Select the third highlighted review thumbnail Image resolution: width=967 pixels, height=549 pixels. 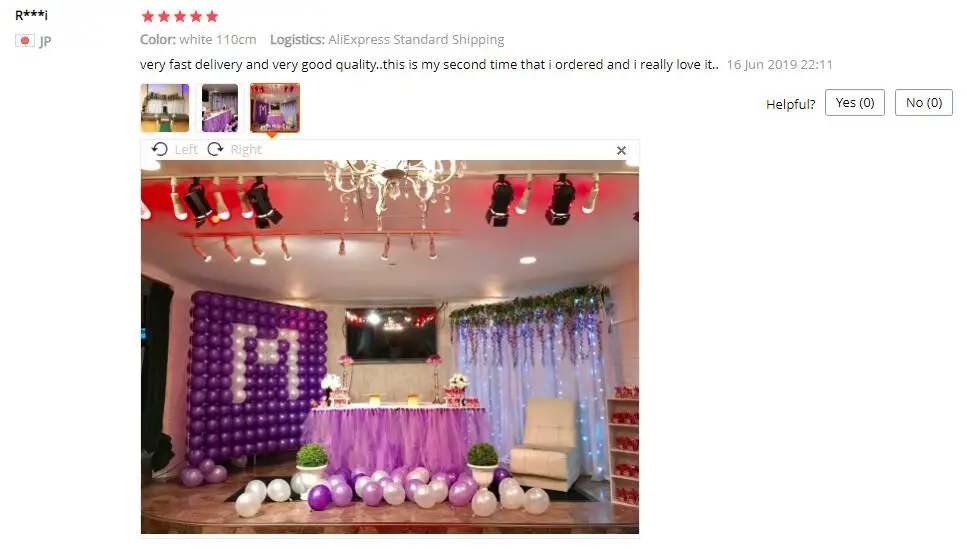(x=274, y=108)
